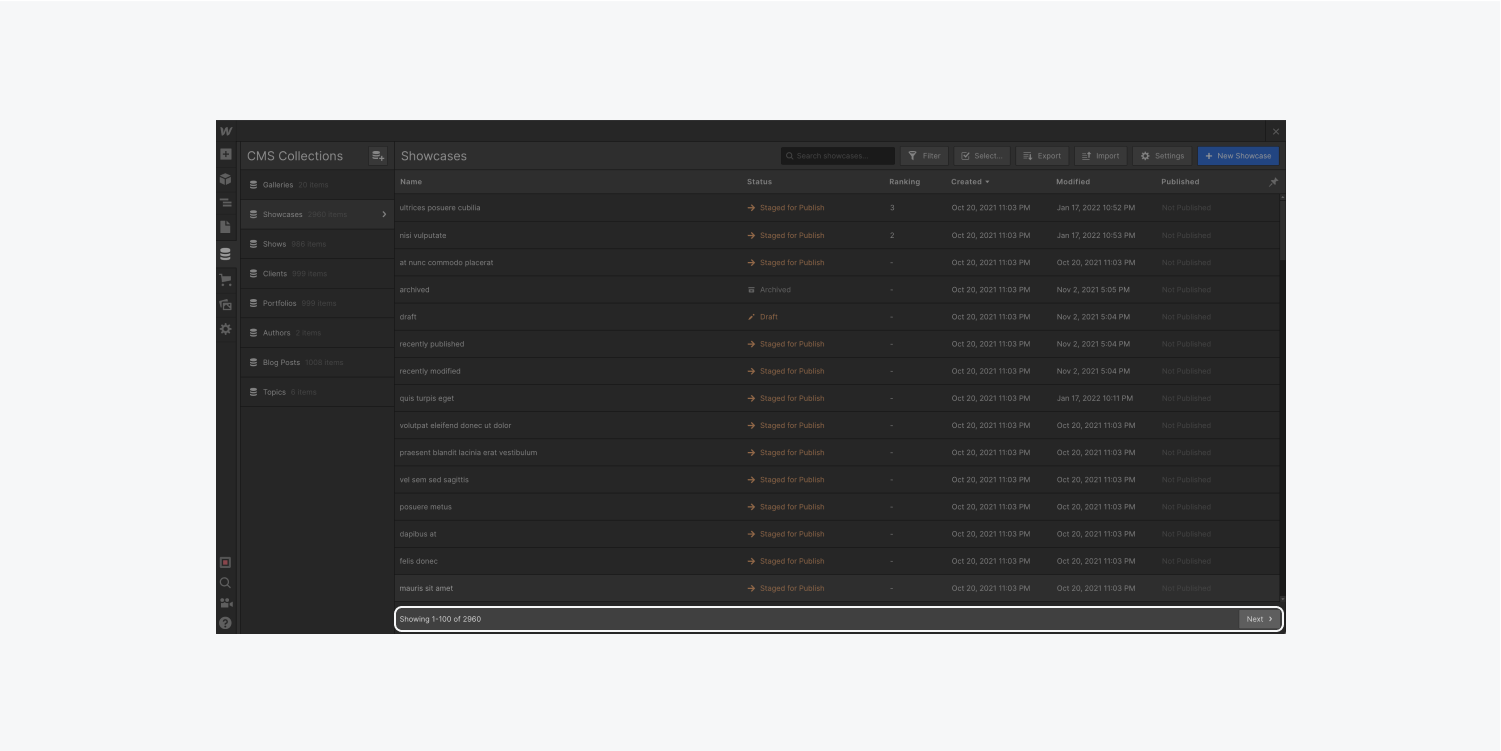Screen dimensions: 1501x751
Task: Create a New Showcase item
Action: coord(1238,156)
